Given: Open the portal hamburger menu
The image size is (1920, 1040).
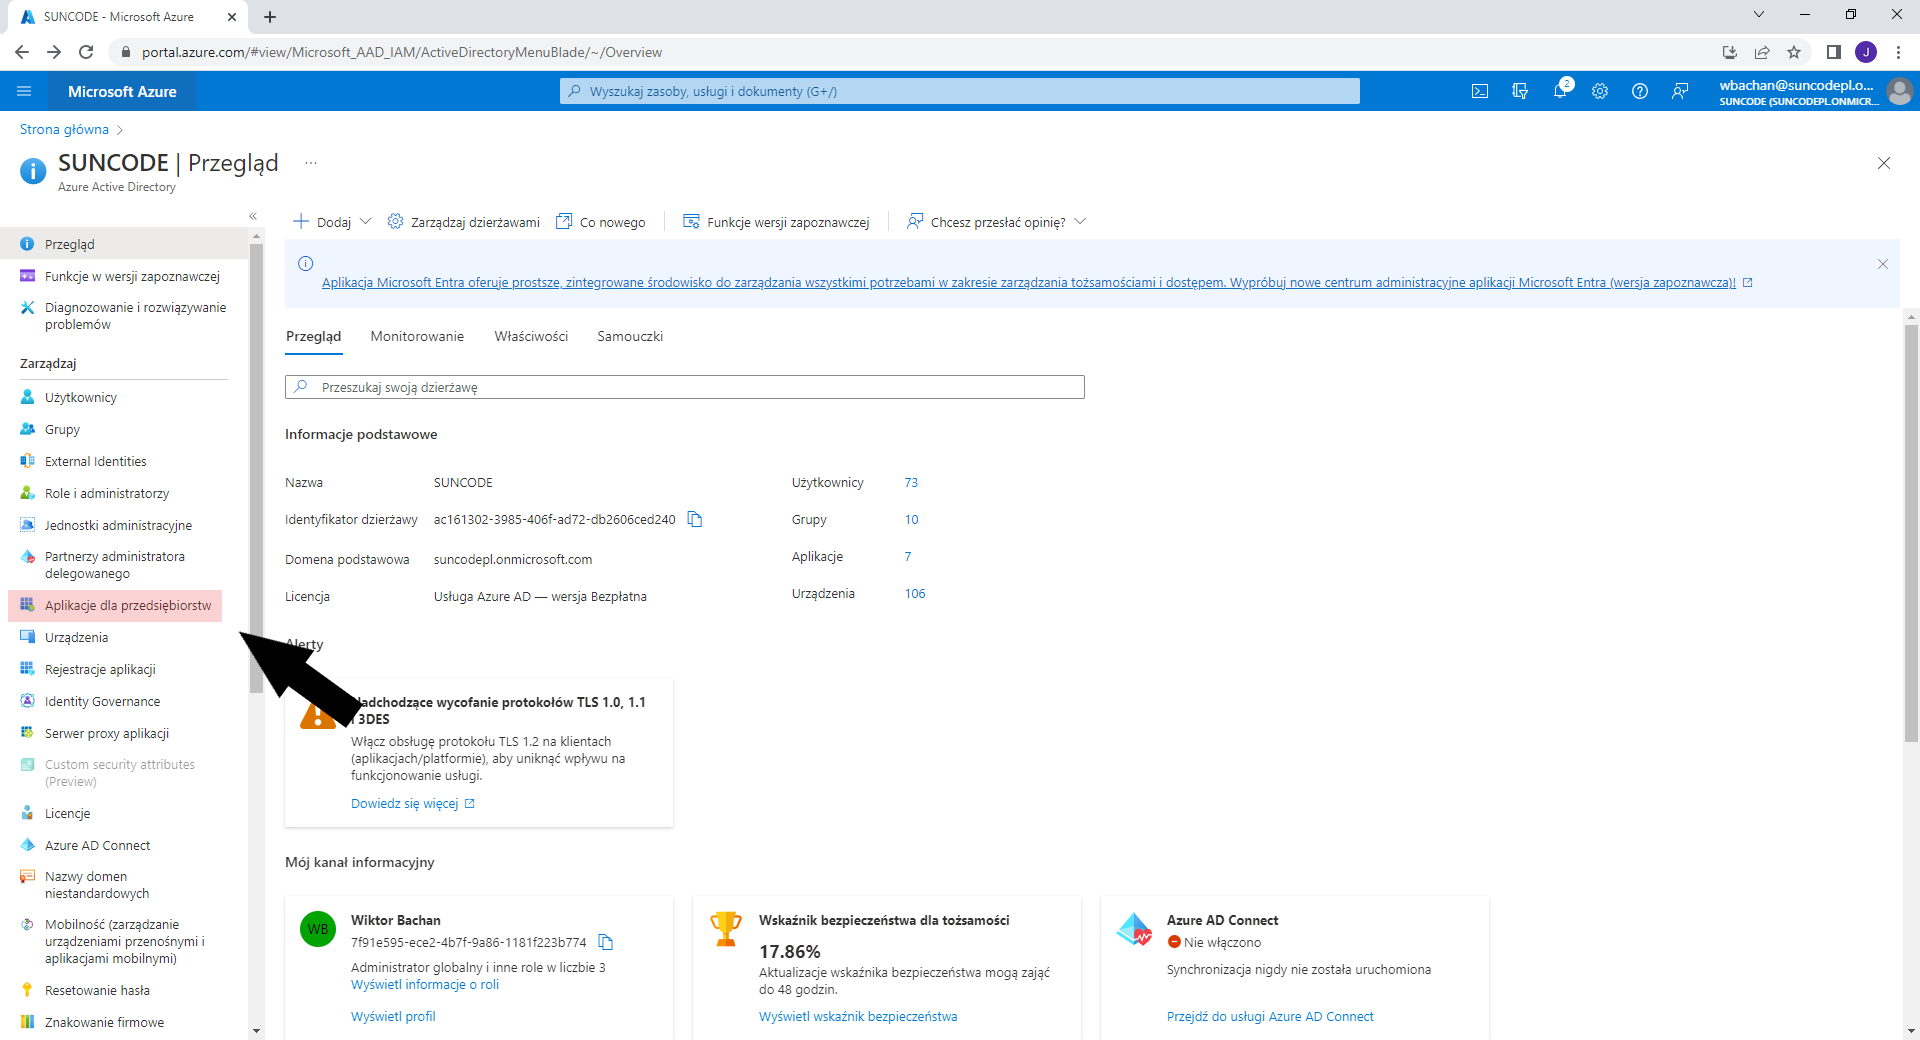Looking at the screenshot, I should point(24,91).
